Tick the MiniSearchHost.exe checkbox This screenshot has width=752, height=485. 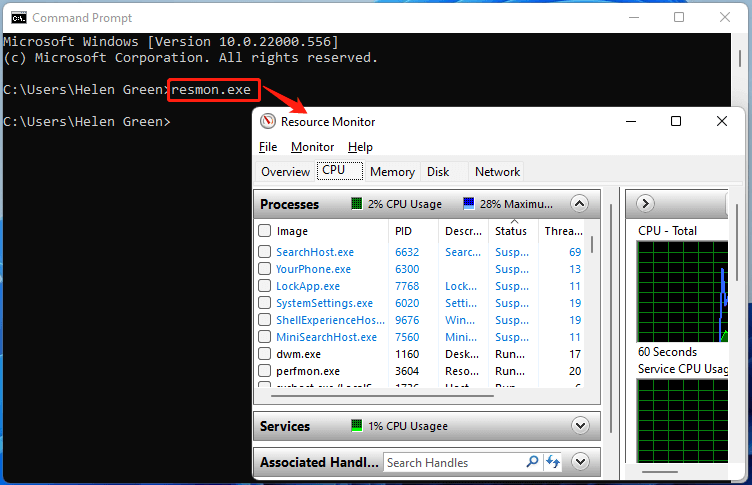[x=264, y=337]
